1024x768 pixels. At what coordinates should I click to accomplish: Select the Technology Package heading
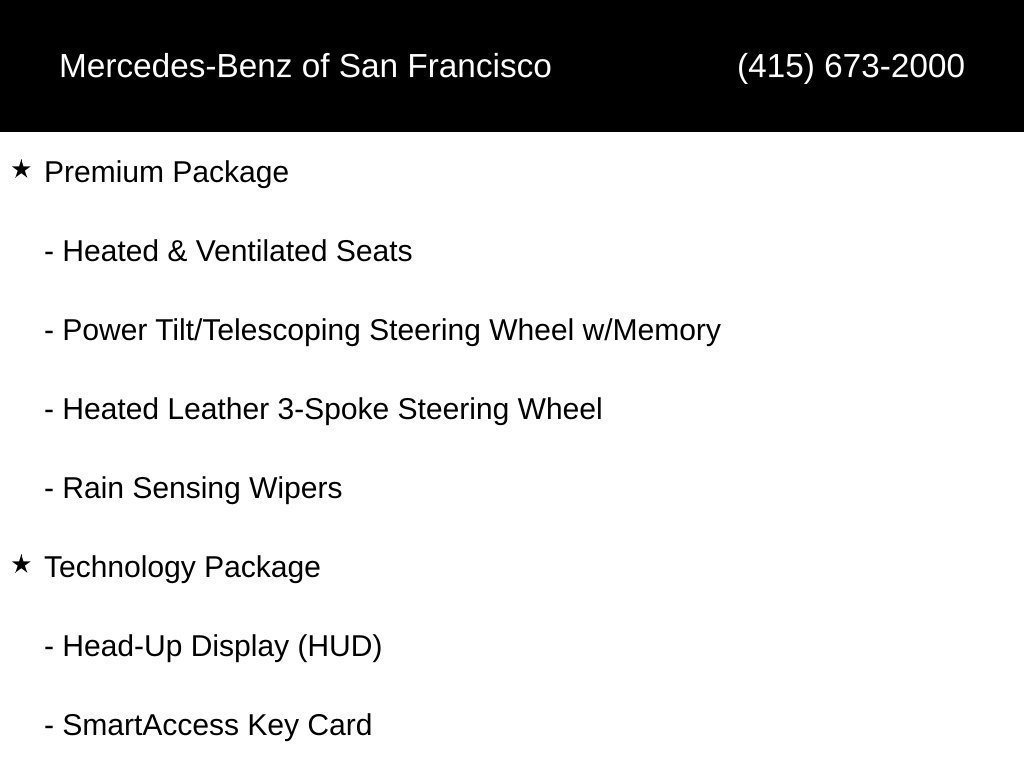pyautogui.click(x=182, y=567)
